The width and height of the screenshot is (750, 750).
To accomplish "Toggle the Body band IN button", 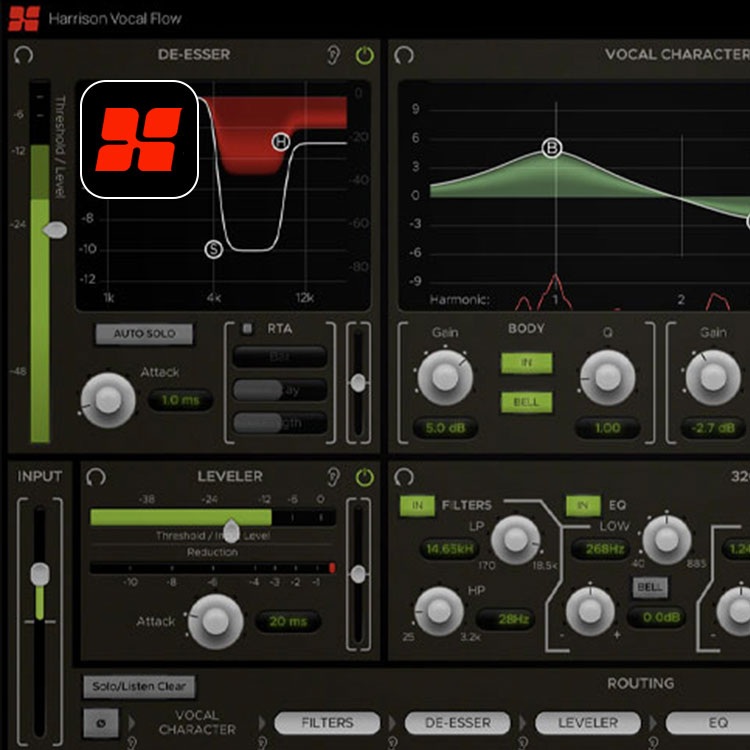I will (x=526, y=363).
